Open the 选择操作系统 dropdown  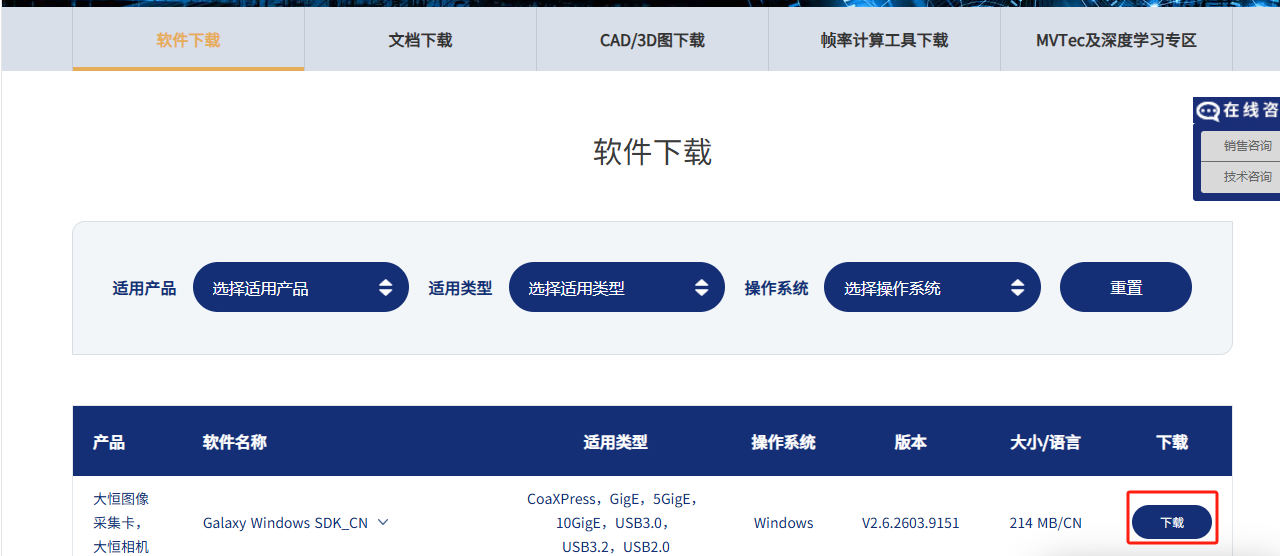point(932,287)
